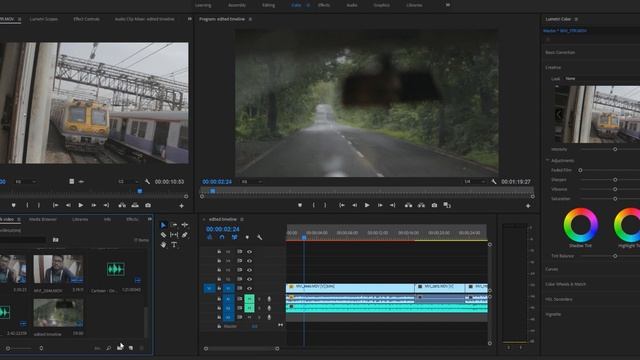Export a frame from the Program monitor

[x=434, y=205]
